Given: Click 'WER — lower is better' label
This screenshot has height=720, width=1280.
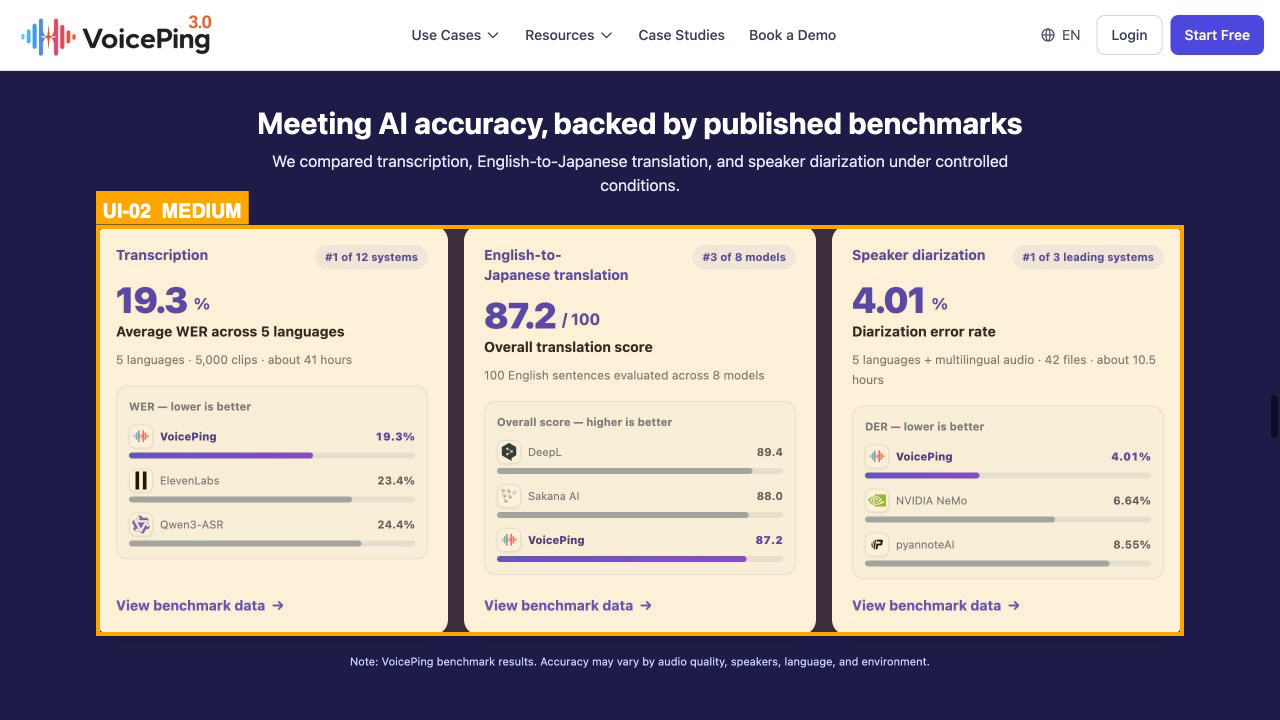Looking at the screenshot, I should tap(190, 407).
